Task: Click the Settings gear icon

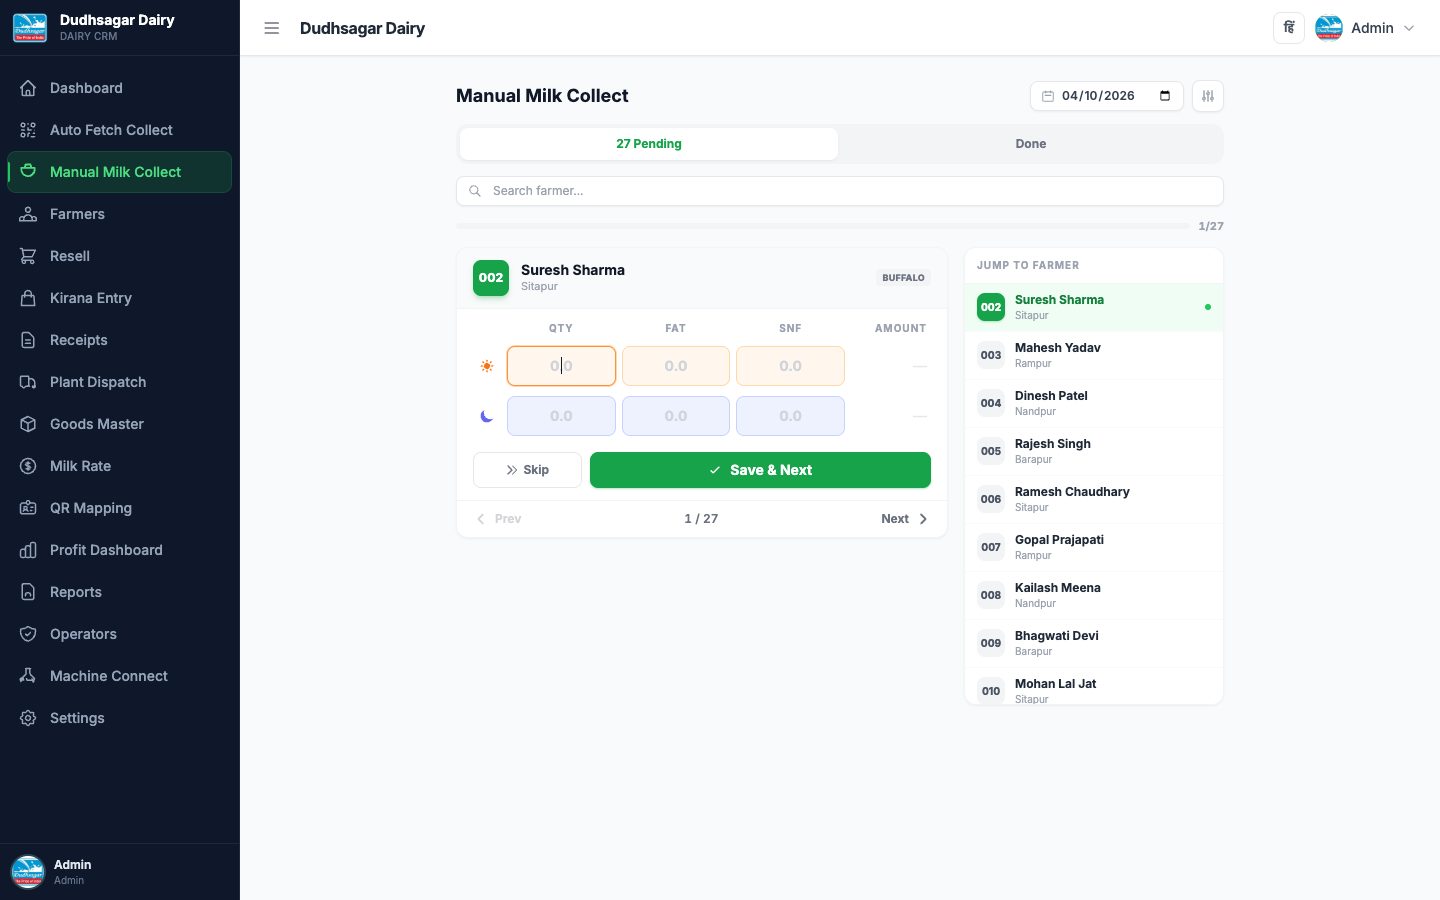Action: [x=28, y=718]
